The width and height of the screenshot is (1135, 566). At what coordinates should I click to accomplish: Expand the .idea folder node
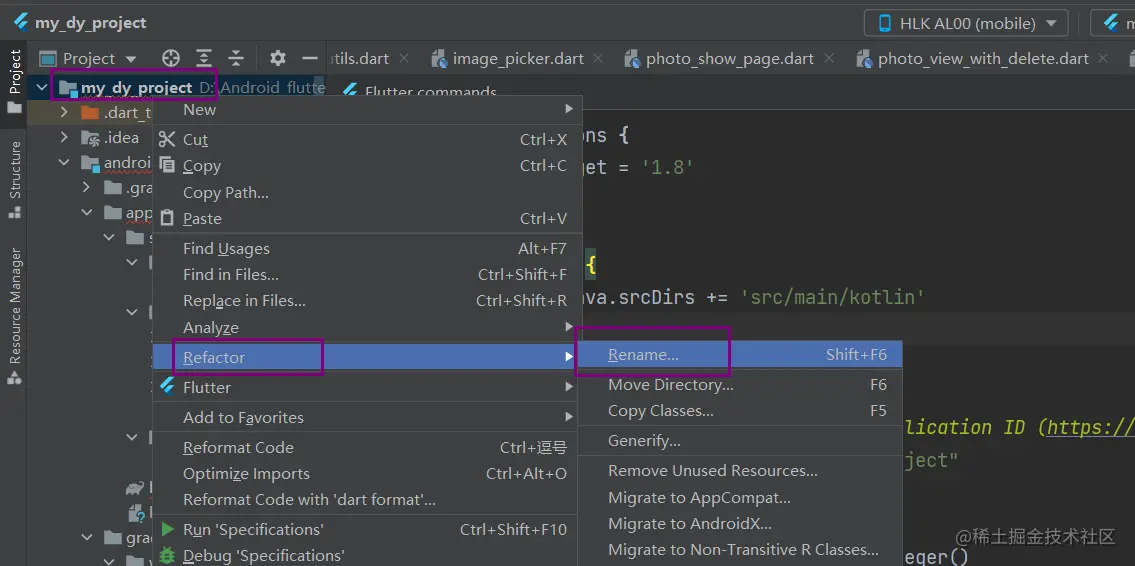(64, 138)
